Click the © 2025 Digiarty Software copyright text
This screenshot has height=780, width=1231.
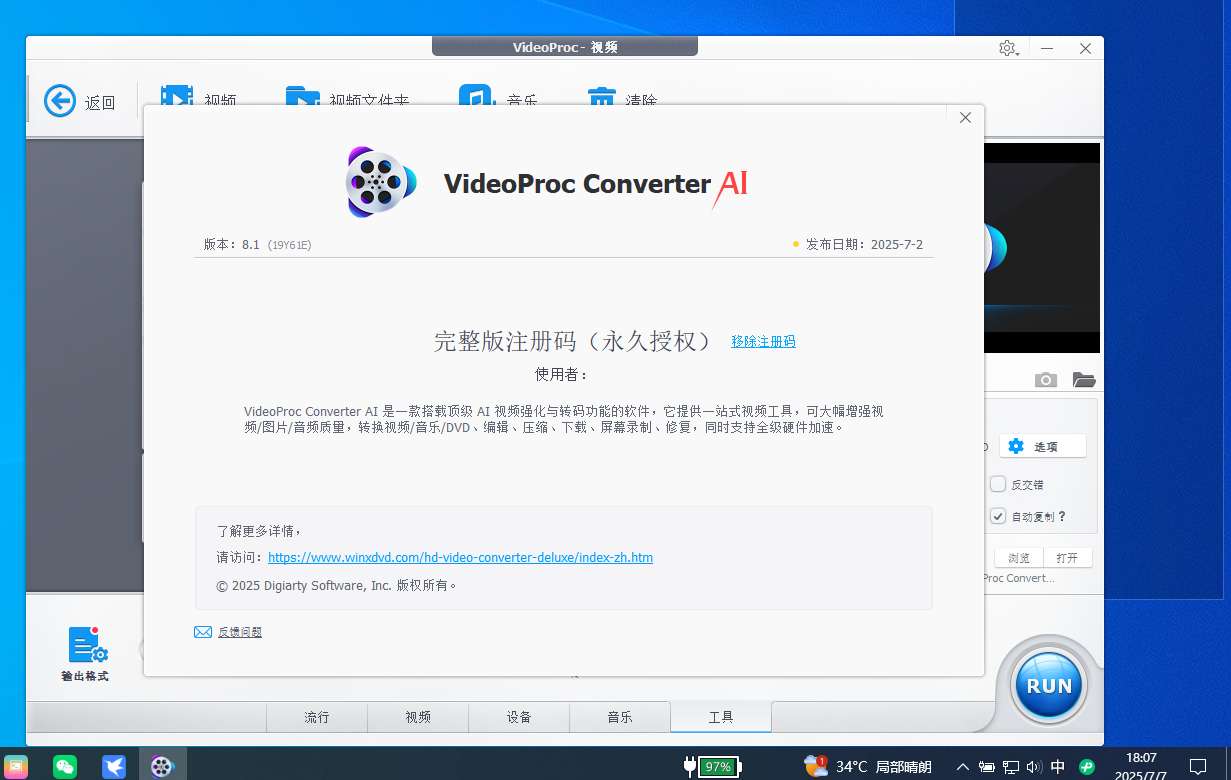(x=337, y=586)
